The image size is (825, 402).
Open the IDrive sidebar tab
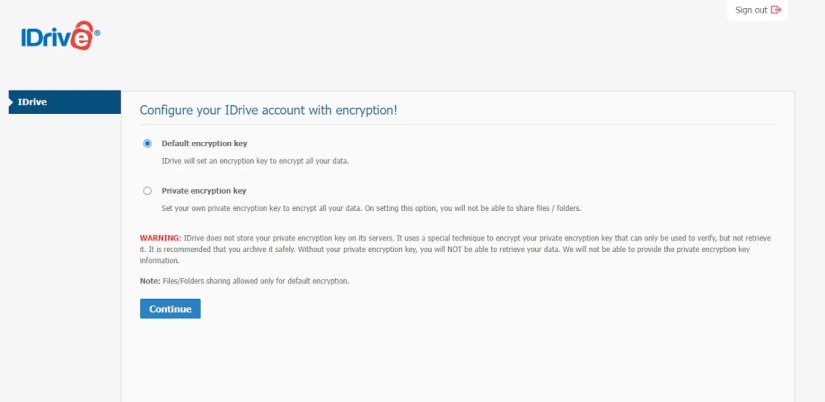pyautogui.click(x=64, y=102)
